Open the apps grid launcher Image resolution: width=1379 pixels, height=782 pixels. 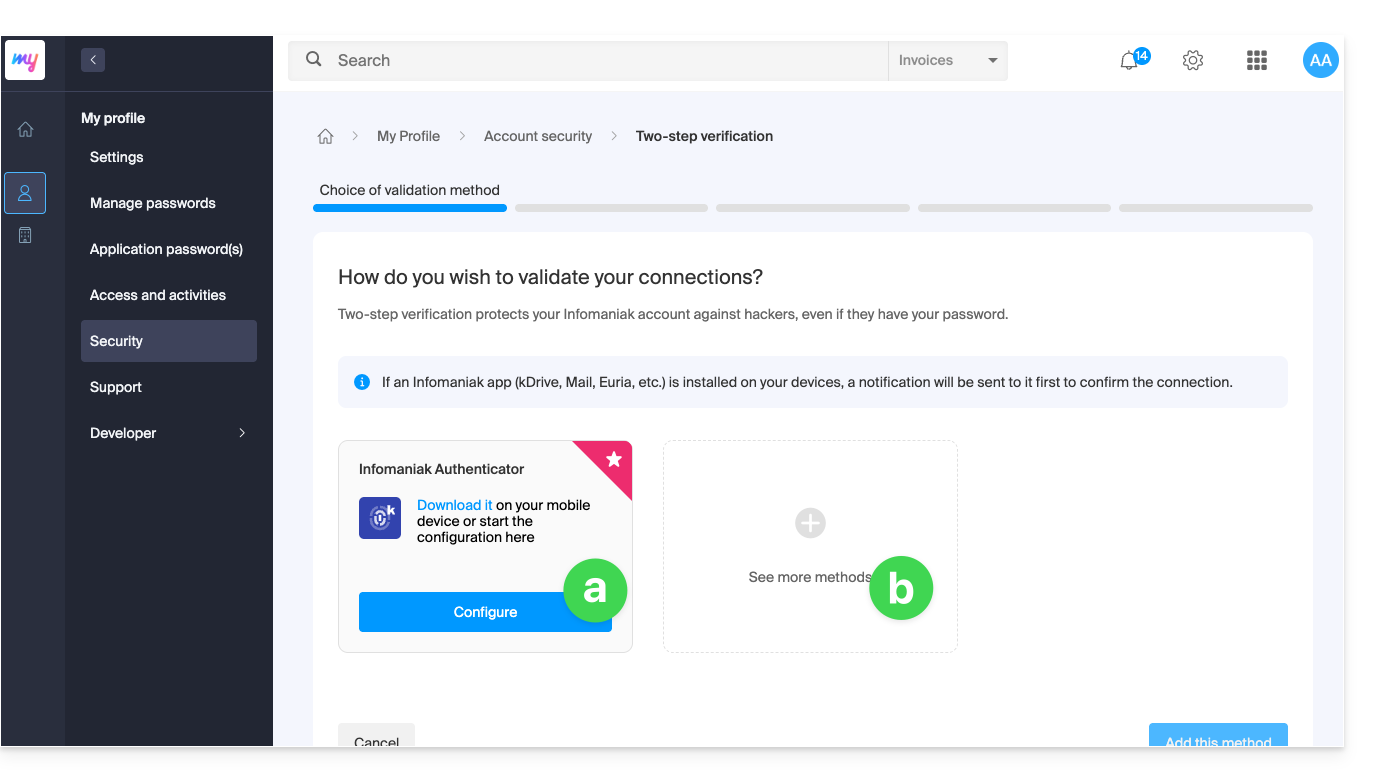point(1257,61)
